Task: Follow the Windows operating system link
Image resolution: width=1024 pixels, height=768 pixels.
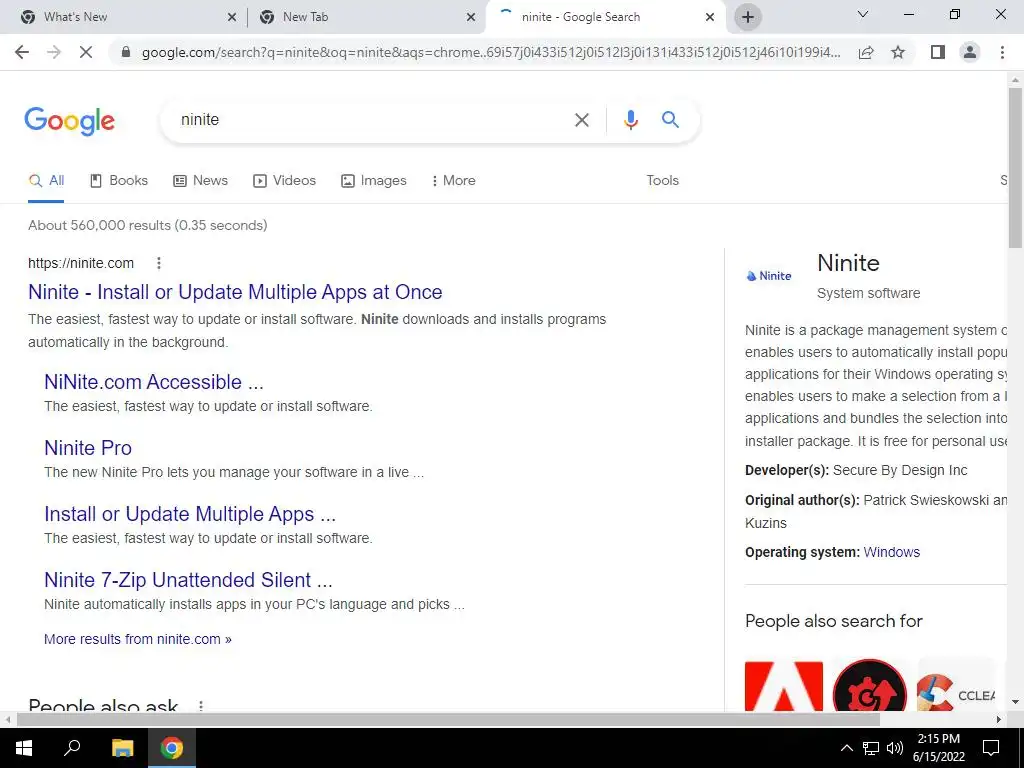Action: (891, 552)
